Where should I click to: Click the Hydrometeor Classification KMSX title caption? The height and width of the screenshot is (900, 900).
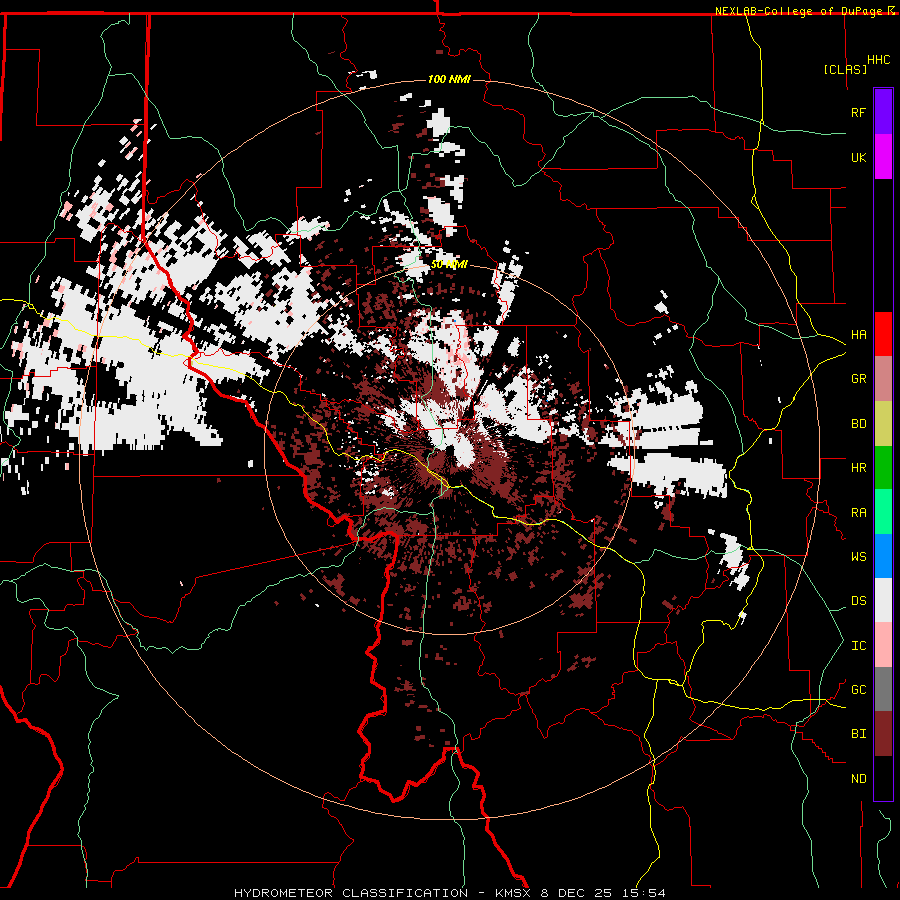[x=449, y=893]
